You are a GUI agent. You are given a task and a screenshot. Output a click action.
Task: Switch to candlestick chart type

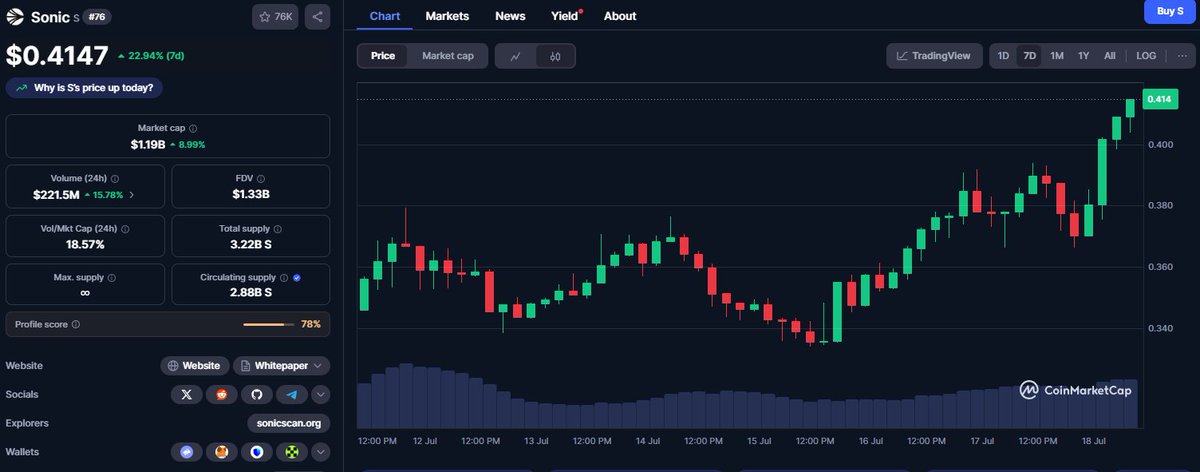click(554, 56)
